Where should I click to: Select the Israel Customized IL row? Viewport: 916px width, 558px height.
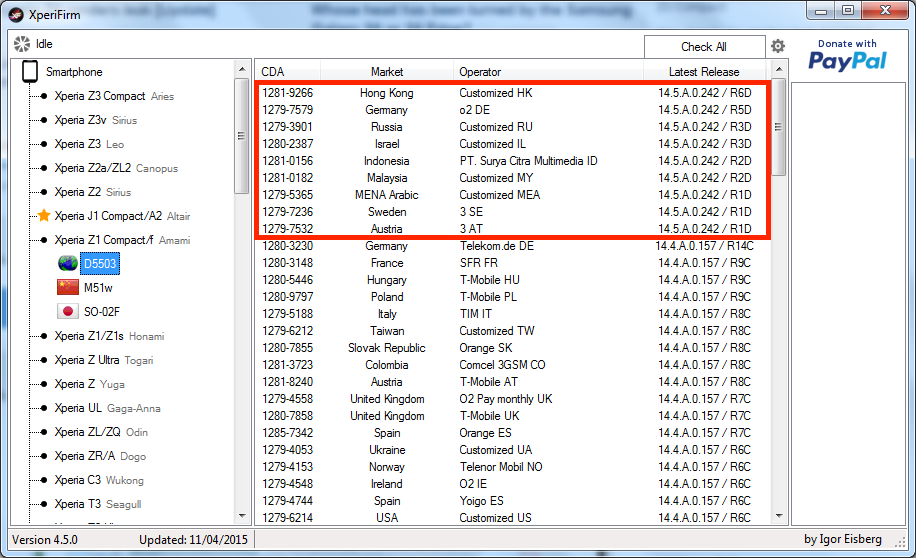[513, 144]
